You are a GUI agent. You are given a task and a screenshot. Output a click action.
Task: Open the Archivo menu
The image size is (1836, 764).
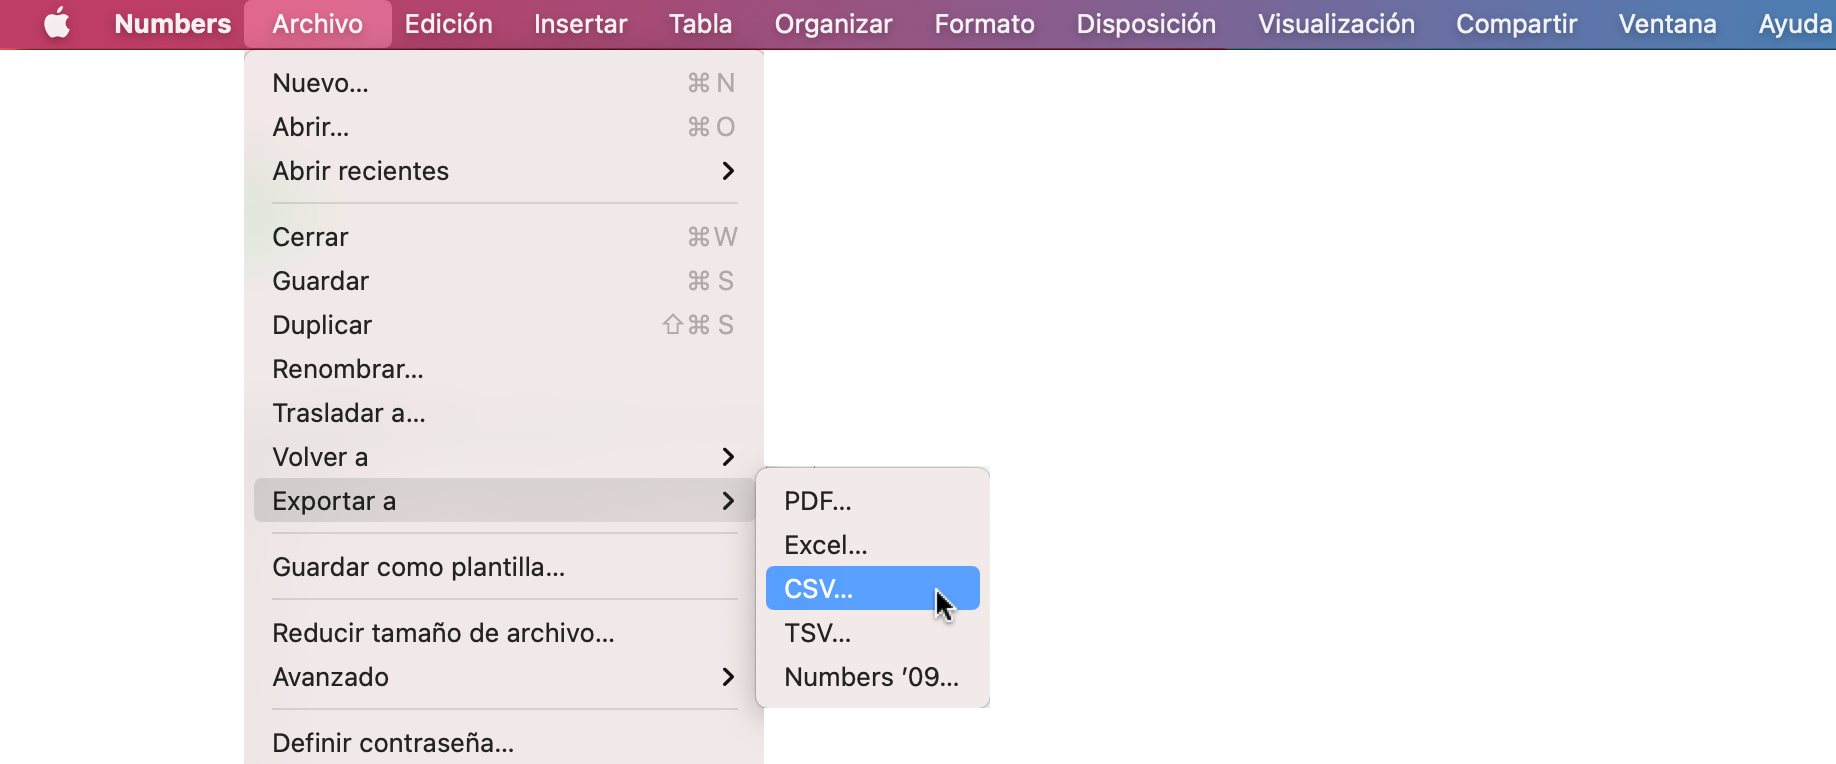click(317, 24)
